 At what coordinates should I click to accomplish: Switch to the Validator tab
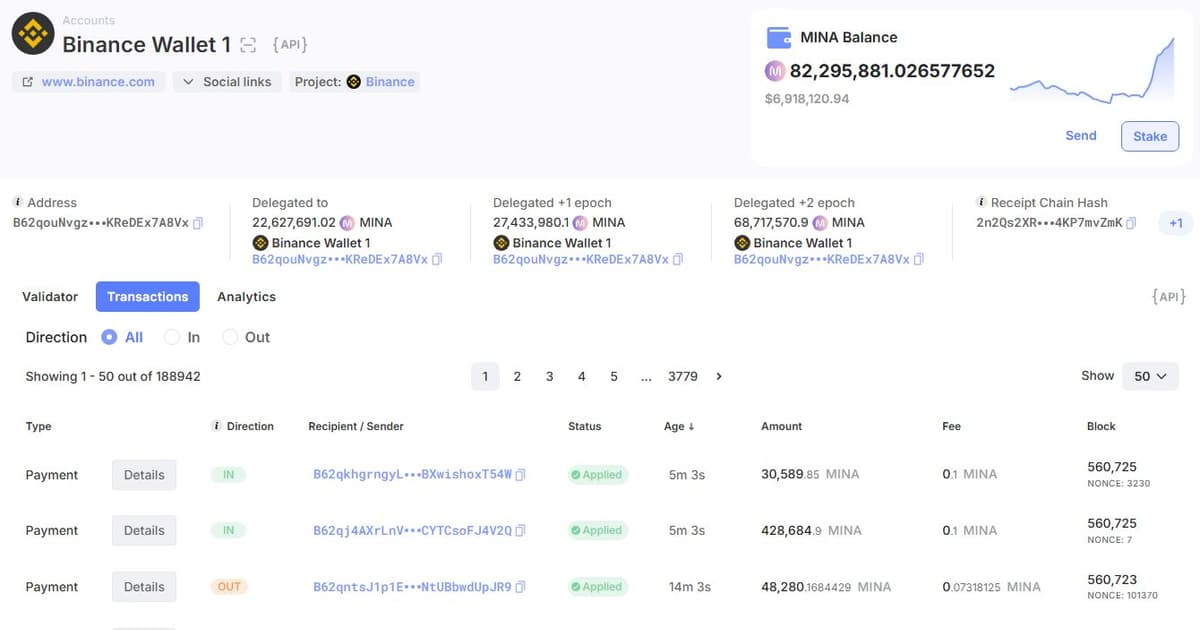[50, 297]
